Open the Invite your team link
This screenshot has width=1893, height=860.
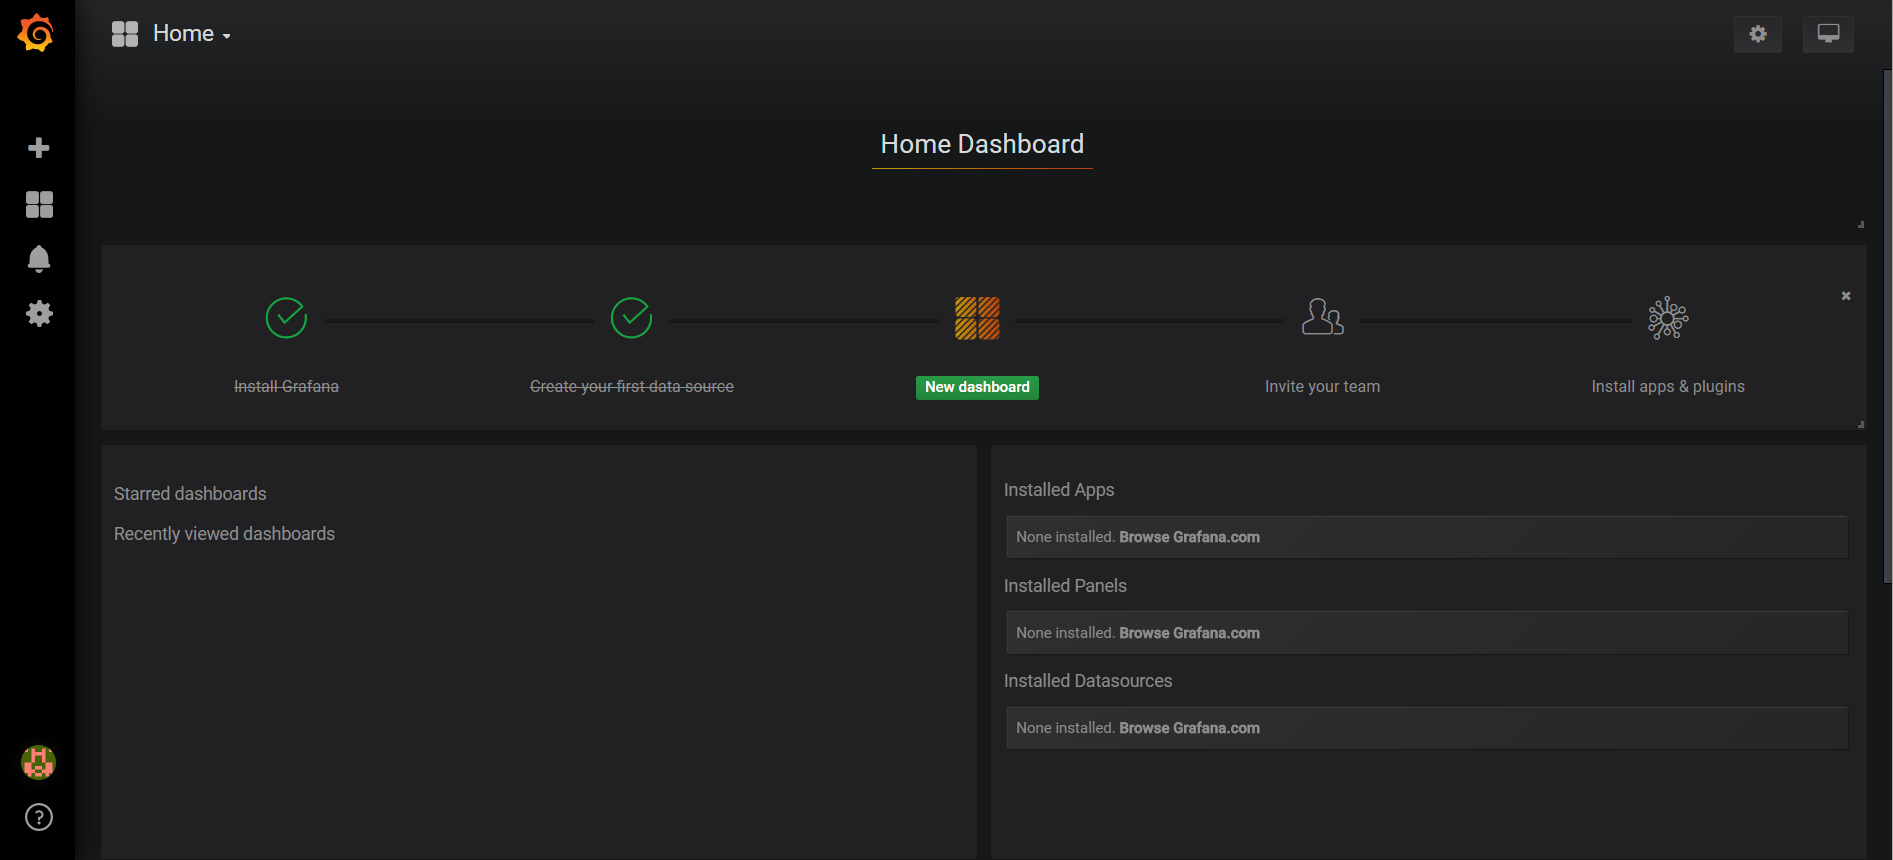click(x=1322, y=387)
